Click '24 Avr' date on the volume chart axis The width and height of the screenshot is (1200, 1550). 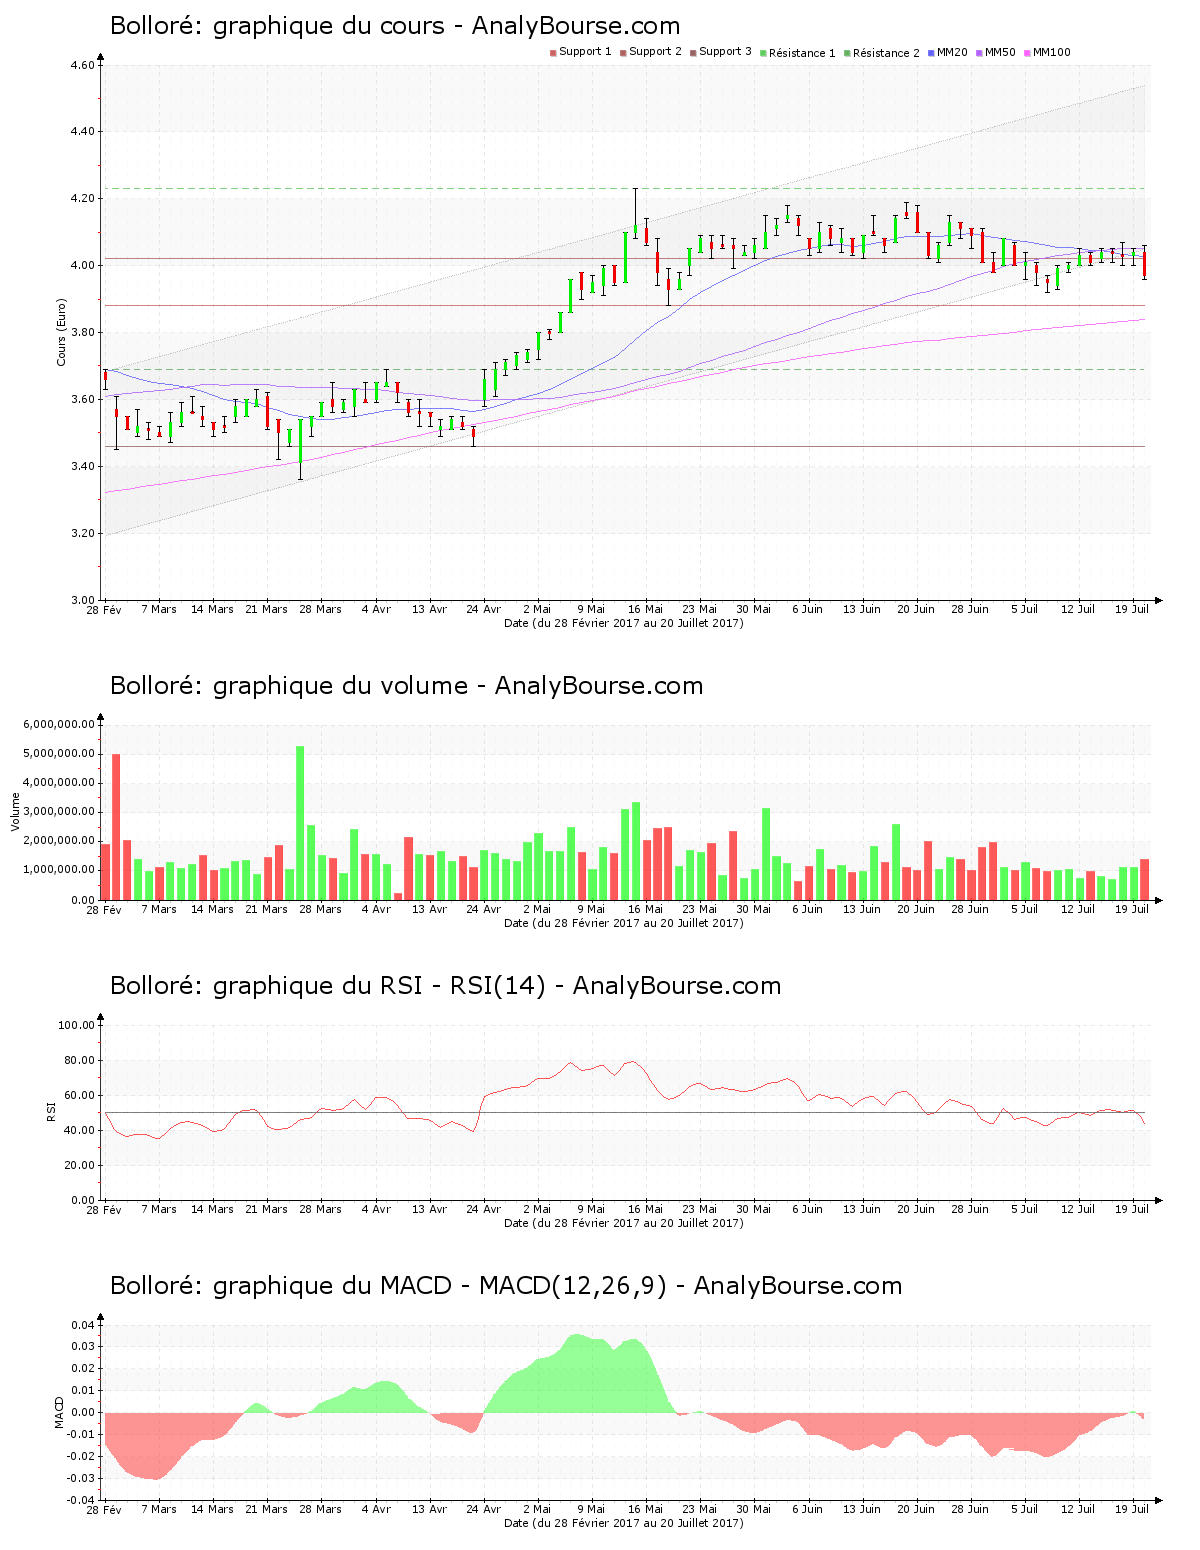(484, 909)
